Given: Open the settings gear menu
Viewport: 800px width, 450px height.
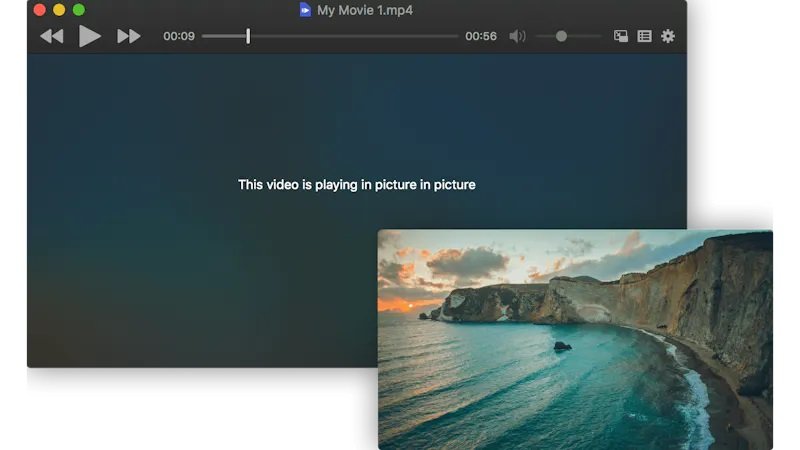Looking at the screenshot, I should 668,36.
